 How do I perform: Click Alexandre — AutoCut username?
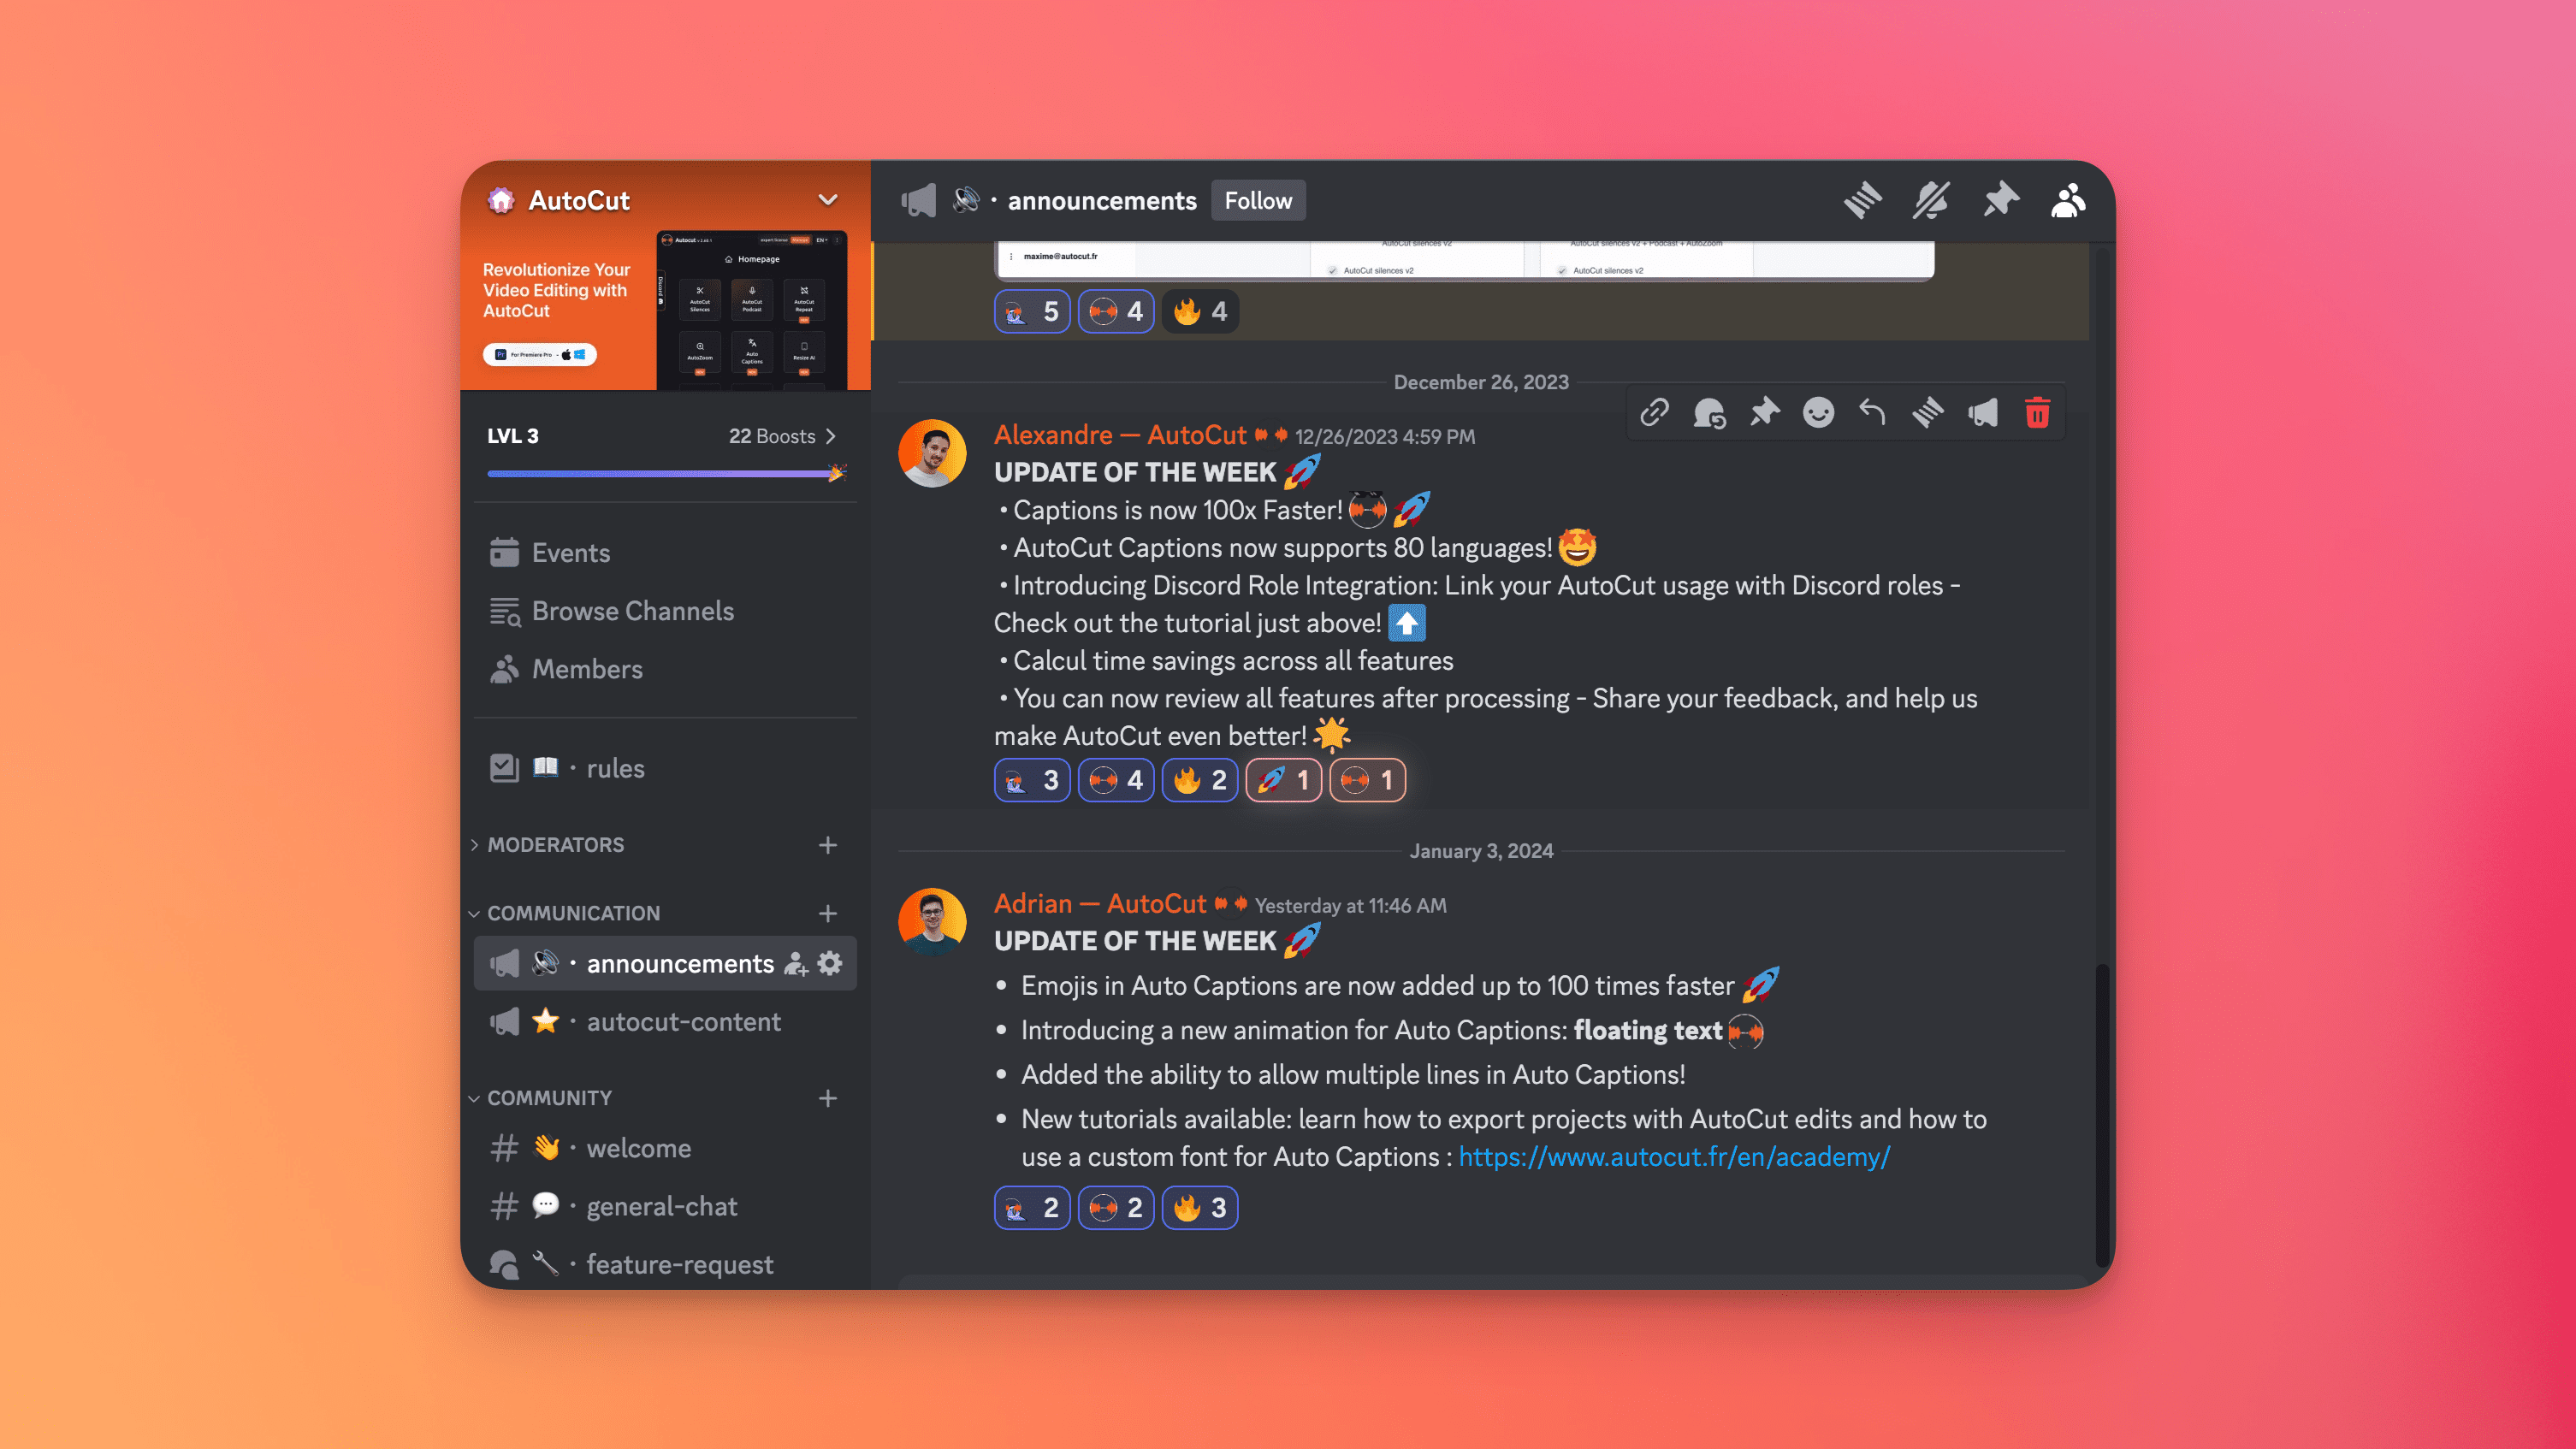[1120, 435]
